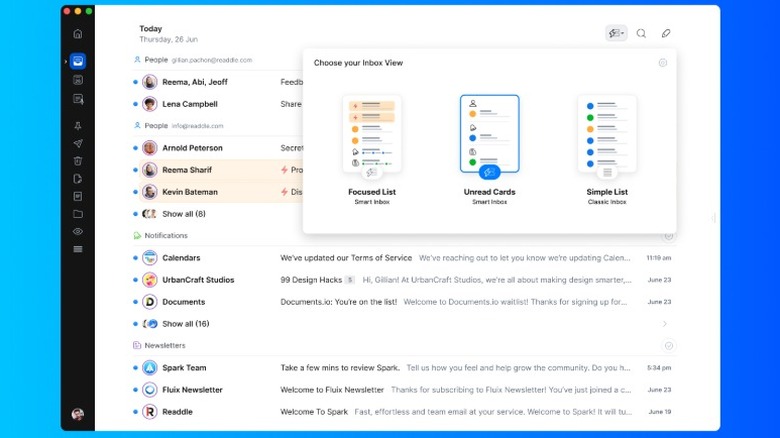The height and width of the screenshot is (438, 780).
Task: Click the Newsletters section icon
Action: click(137, 345)
